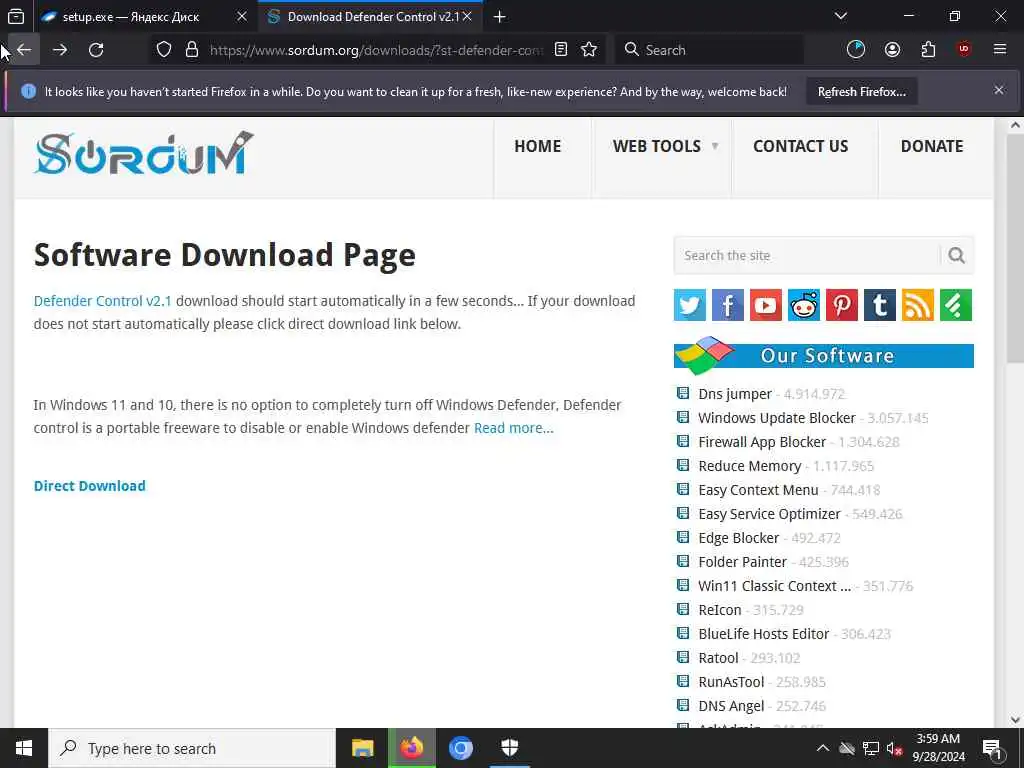Screen dimensions: 1024x768
Task: Go forward with browser forward arrow
Action: 60,50
